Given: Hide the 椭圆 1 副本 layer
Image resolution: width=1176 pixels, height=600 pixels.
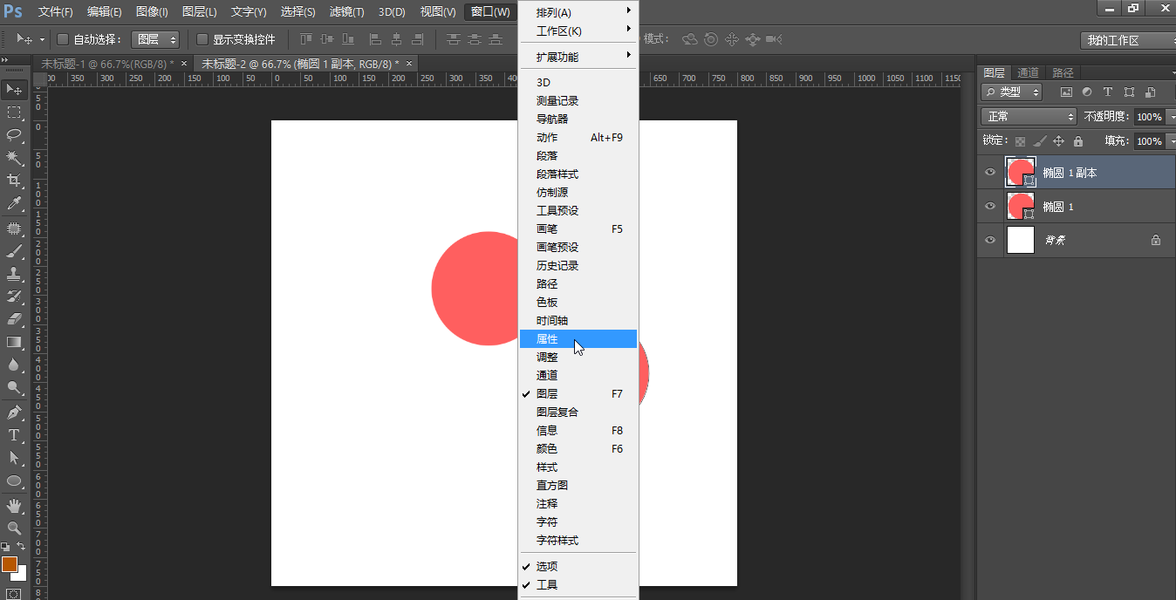Looking at the screenshot, I should tap(990, 172).
